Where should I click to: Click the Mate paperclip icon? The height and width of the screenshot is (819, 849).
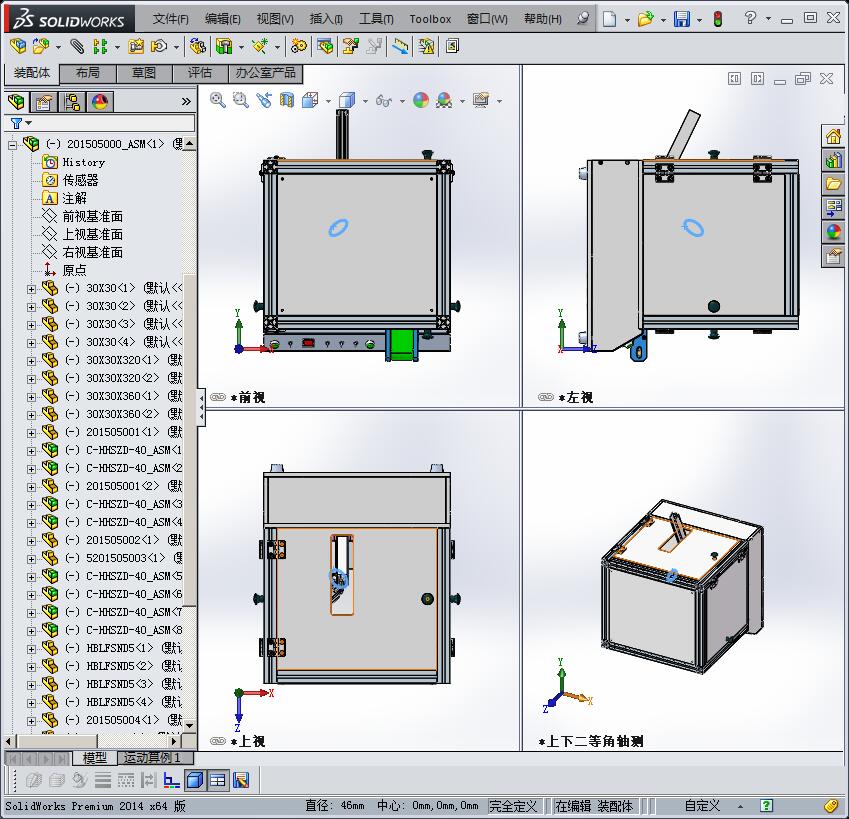[x=77, y=47]
